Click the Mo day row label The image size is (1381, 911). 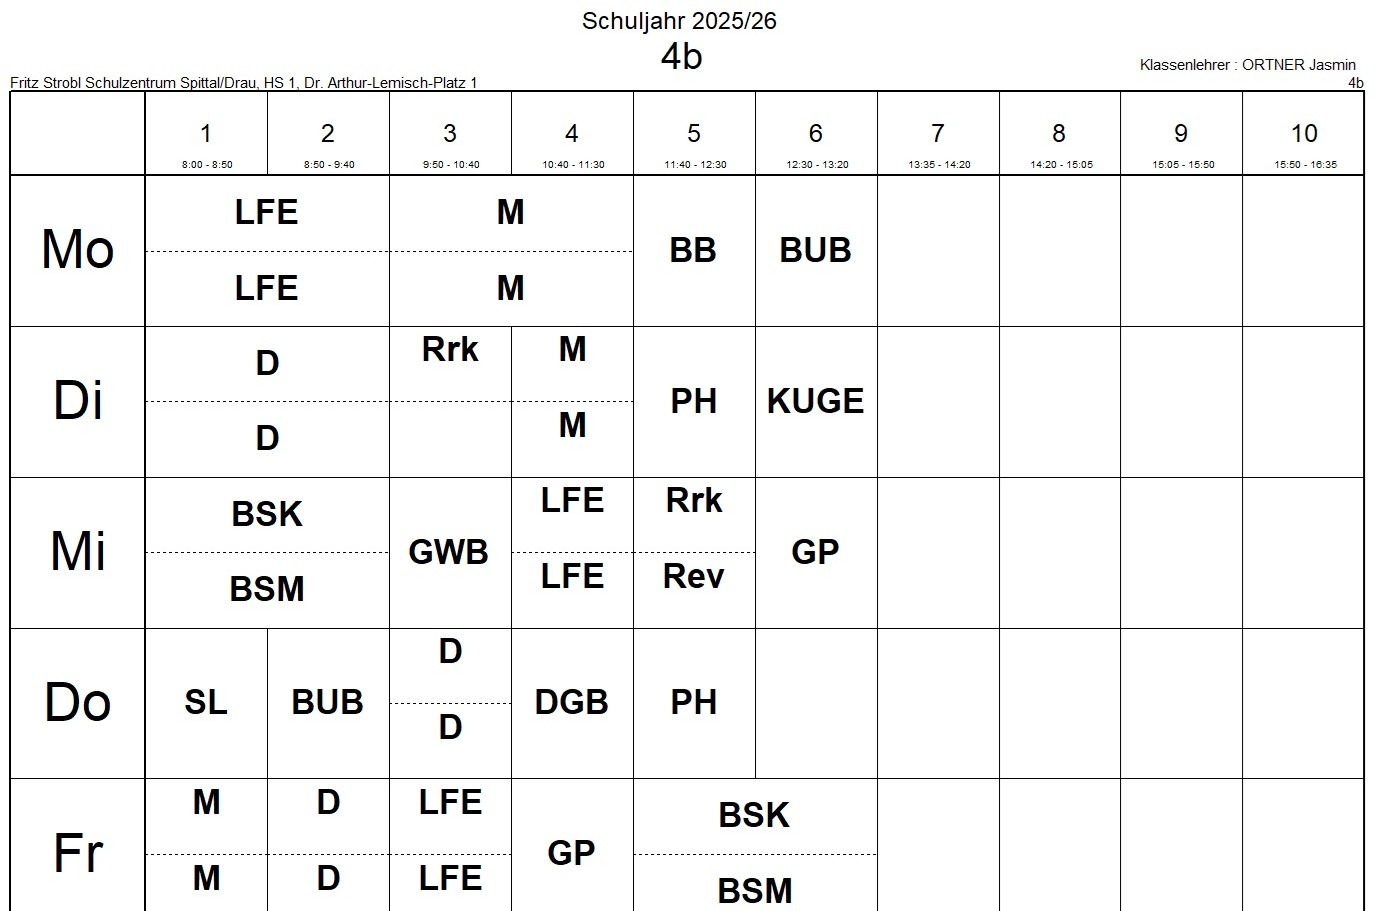pyautogui.click(x=78, y=250)
